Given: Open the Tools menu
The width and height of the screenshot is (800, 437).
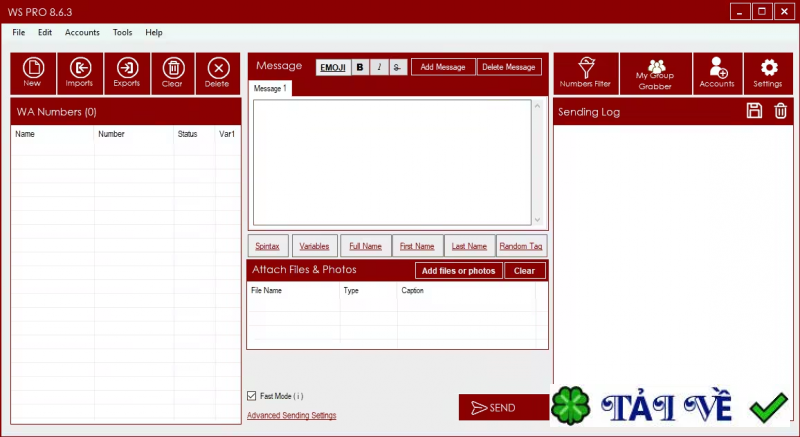Looking at the screenshot, I should [x=122, y=32].
